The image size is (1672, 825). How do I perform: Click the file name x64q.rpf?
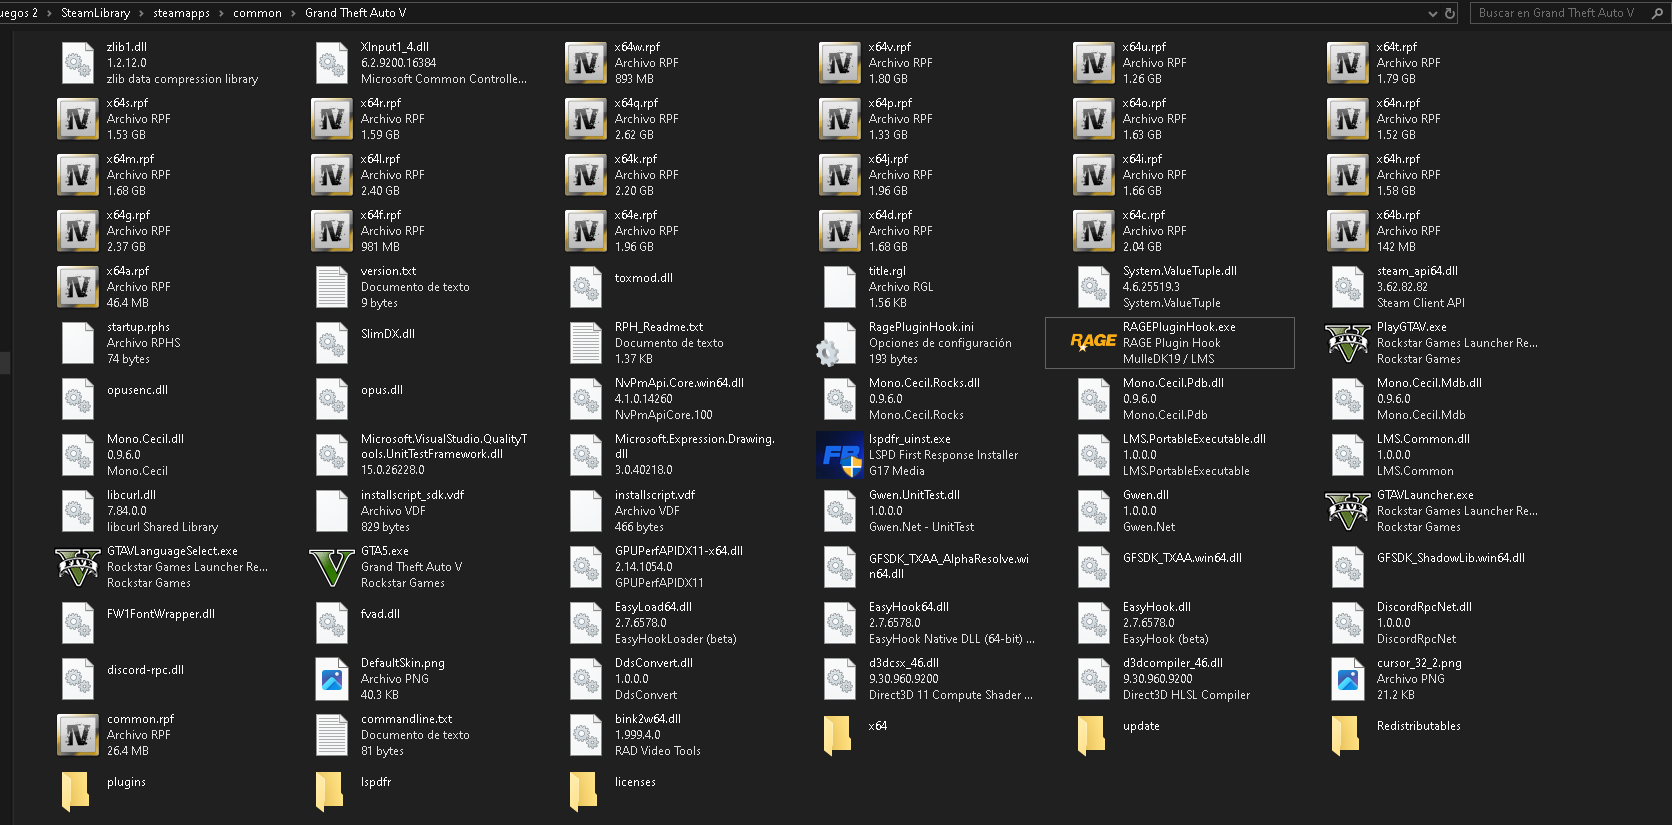coord(636,103)
